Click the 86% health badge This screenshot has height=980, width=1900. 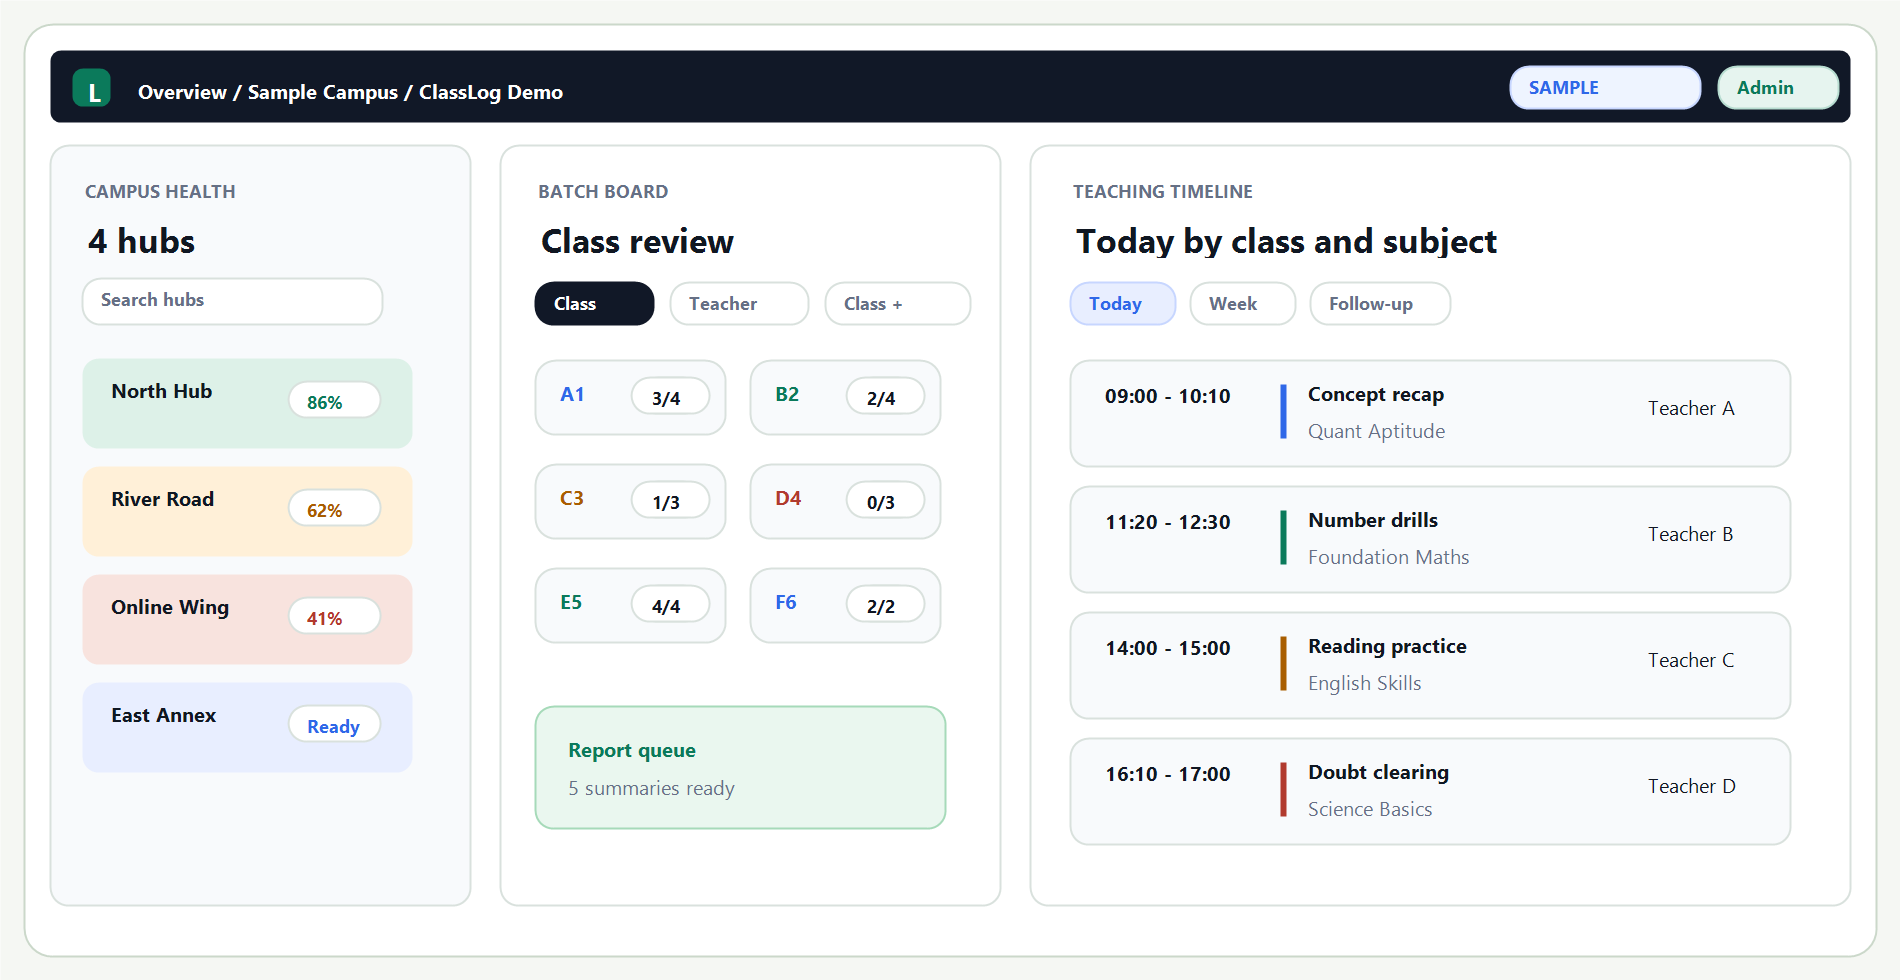pos(334,401)
